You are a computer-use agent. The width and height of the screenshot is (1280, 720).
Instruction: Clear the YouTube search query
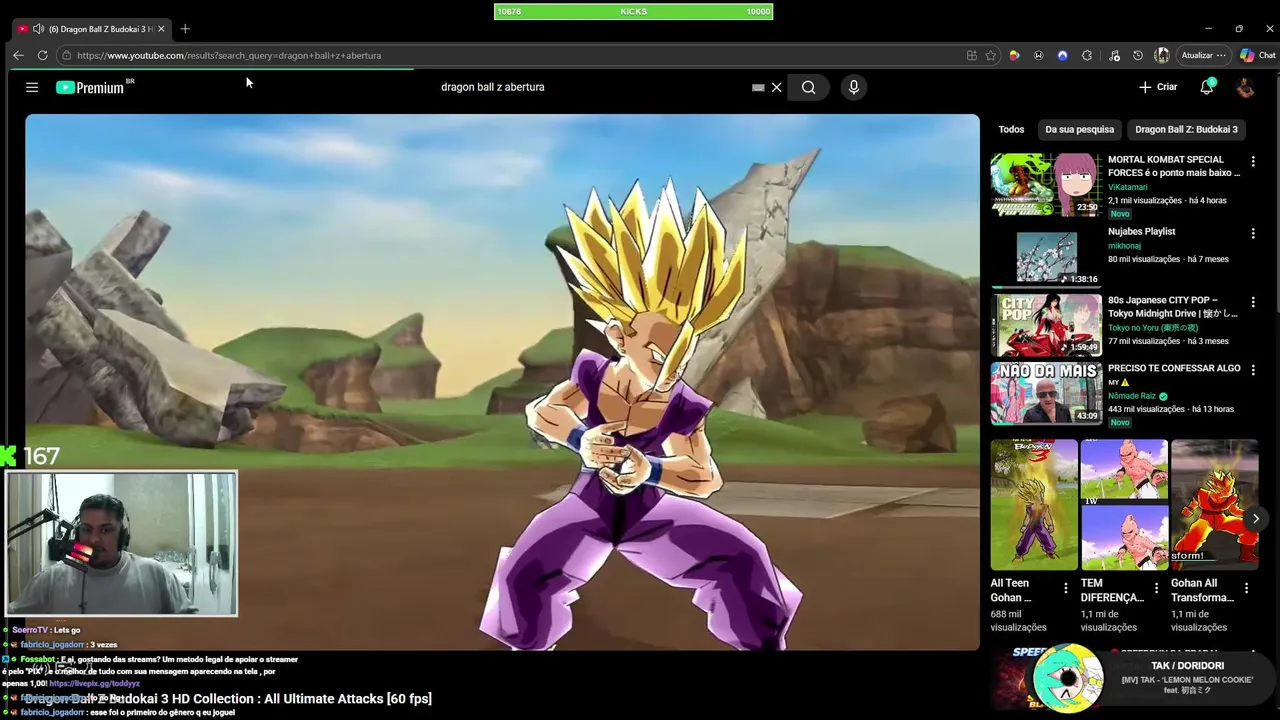click(x=776, y=87)
